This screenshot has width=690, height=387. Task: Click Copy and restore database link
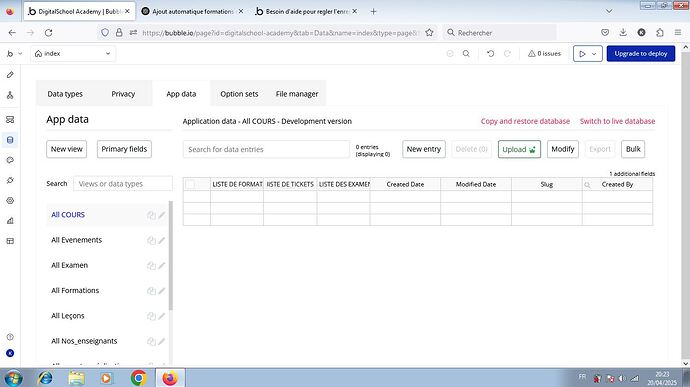pos(525,121)
